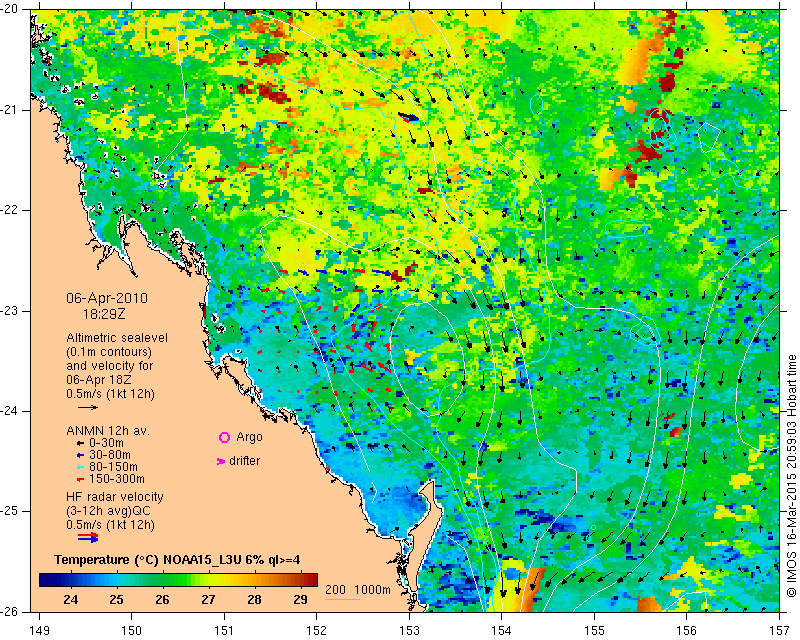This screenshot has height=640, width=800.
Task: Click the Argo magenta circle legend symbol
Action: pos(224,437)
